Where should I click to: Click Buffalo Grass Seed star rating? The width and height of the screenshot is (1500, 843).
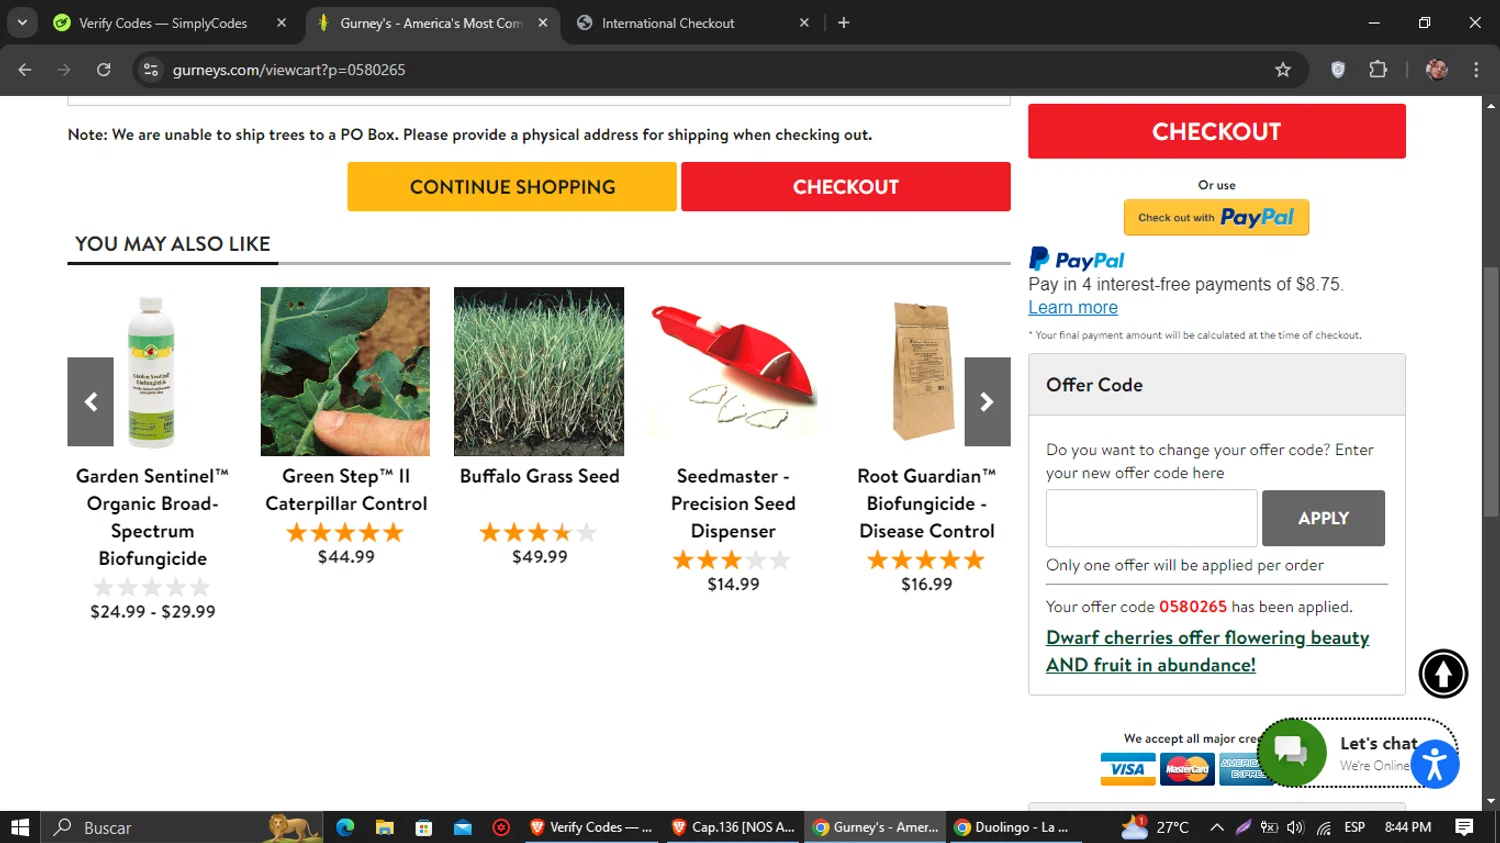[538, 532]
